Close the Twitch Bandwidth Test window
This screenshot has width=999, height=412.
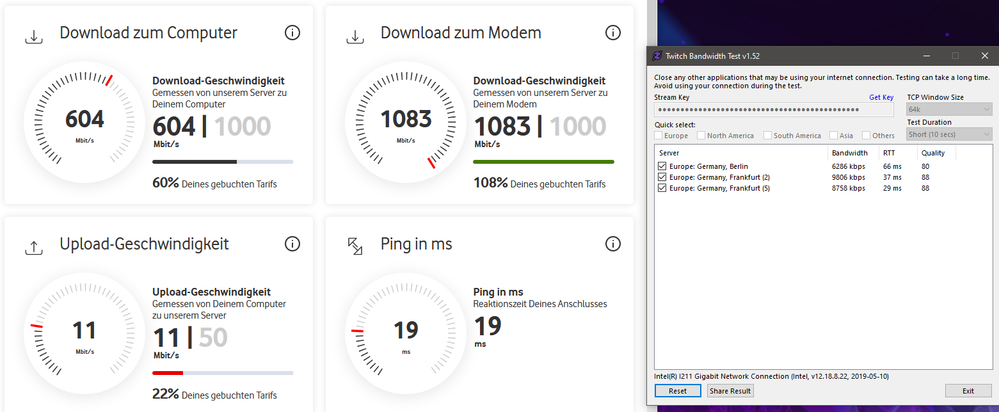pyautogui.click(x=984, y=56)
